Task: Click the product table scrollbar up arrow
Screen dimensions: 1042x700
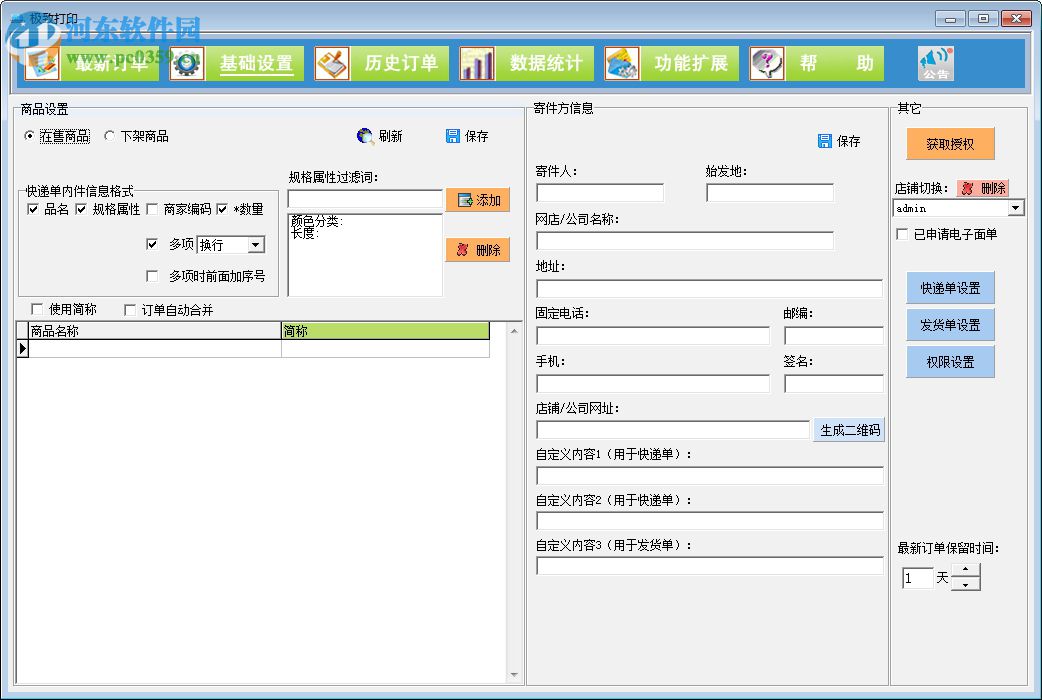Action: (514, 330)
